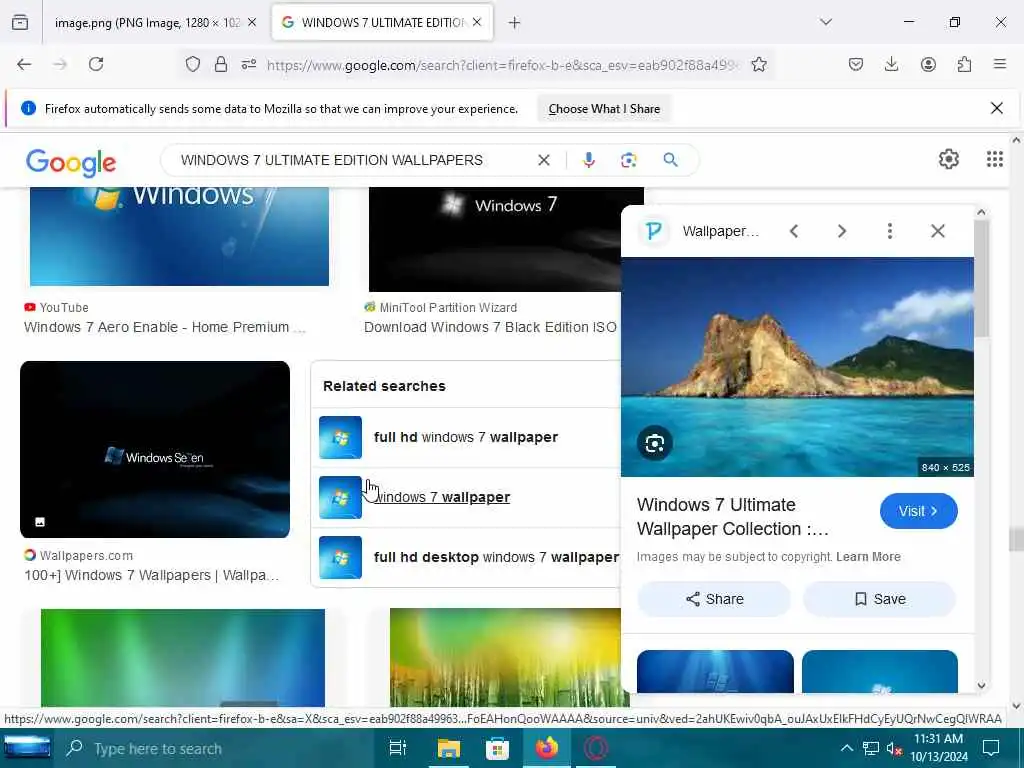Open the Firefox extensions panel
Screen dimensions: 1024x768
pyautogui.click(x=964, y=64)
